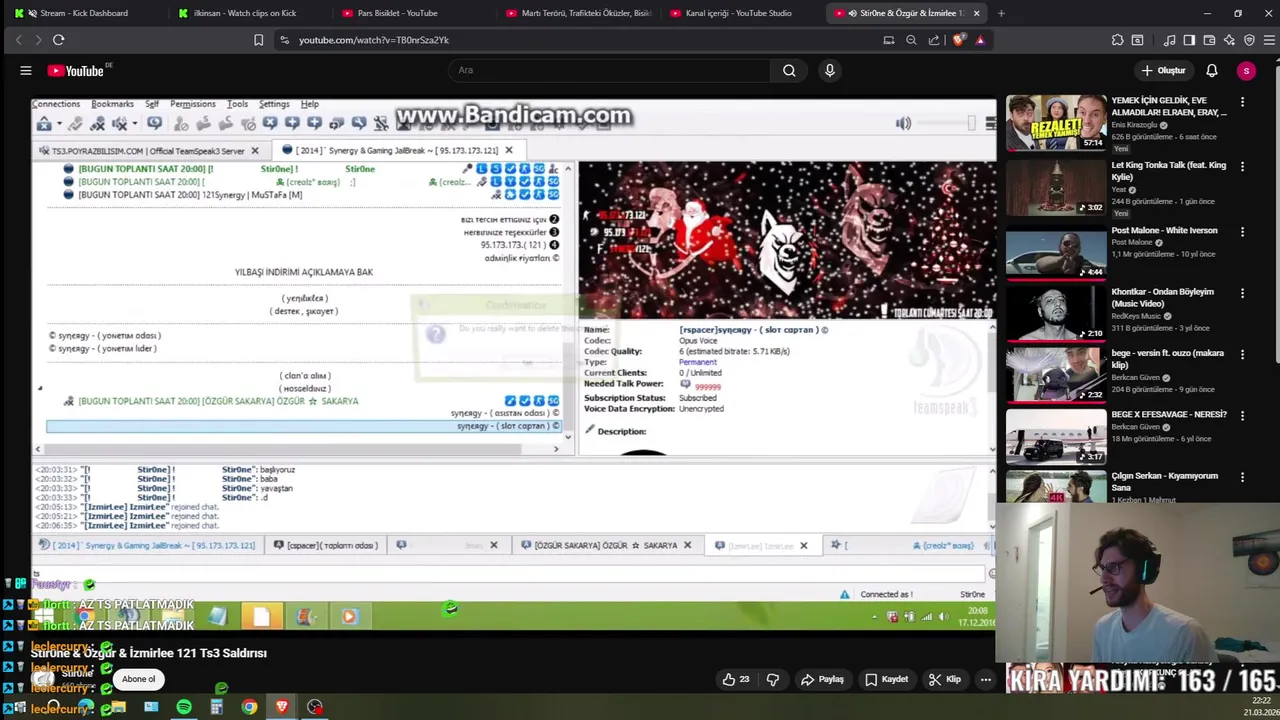Viewport: 1280px width, 720px height.
Task: Bookmark this page with the bookmark icon
Action: (258, 40)
